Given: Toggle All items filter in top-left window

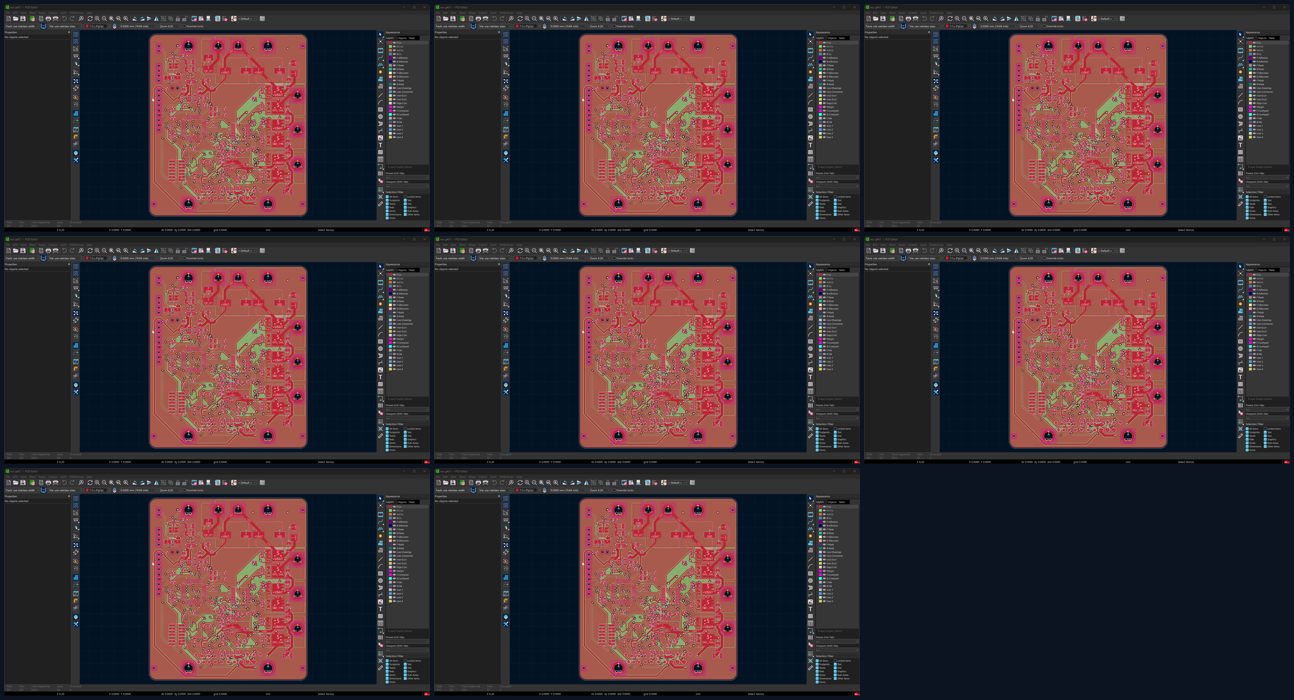Looking at the screenshot, I should pyautogui.click(x=393, y=196).
